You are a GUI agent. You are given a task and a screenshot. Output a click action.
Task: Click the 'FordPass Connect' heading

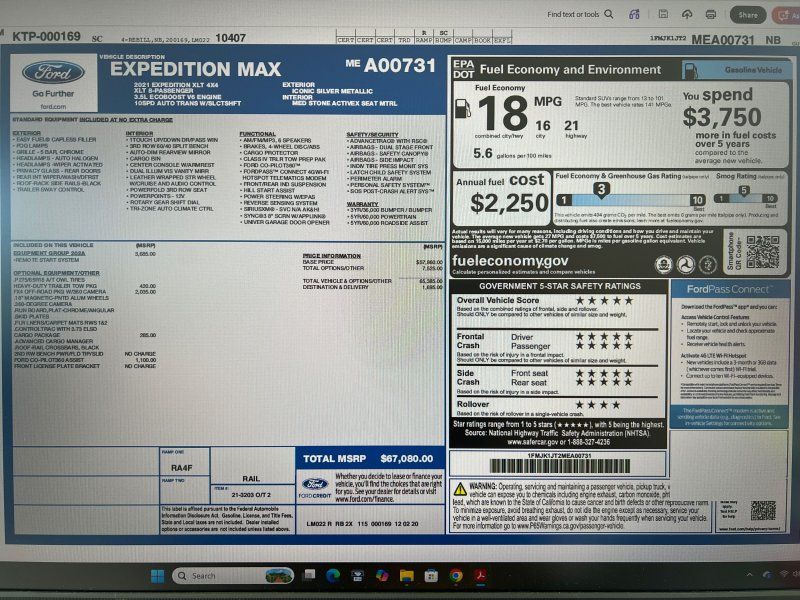tap(728, 289)
